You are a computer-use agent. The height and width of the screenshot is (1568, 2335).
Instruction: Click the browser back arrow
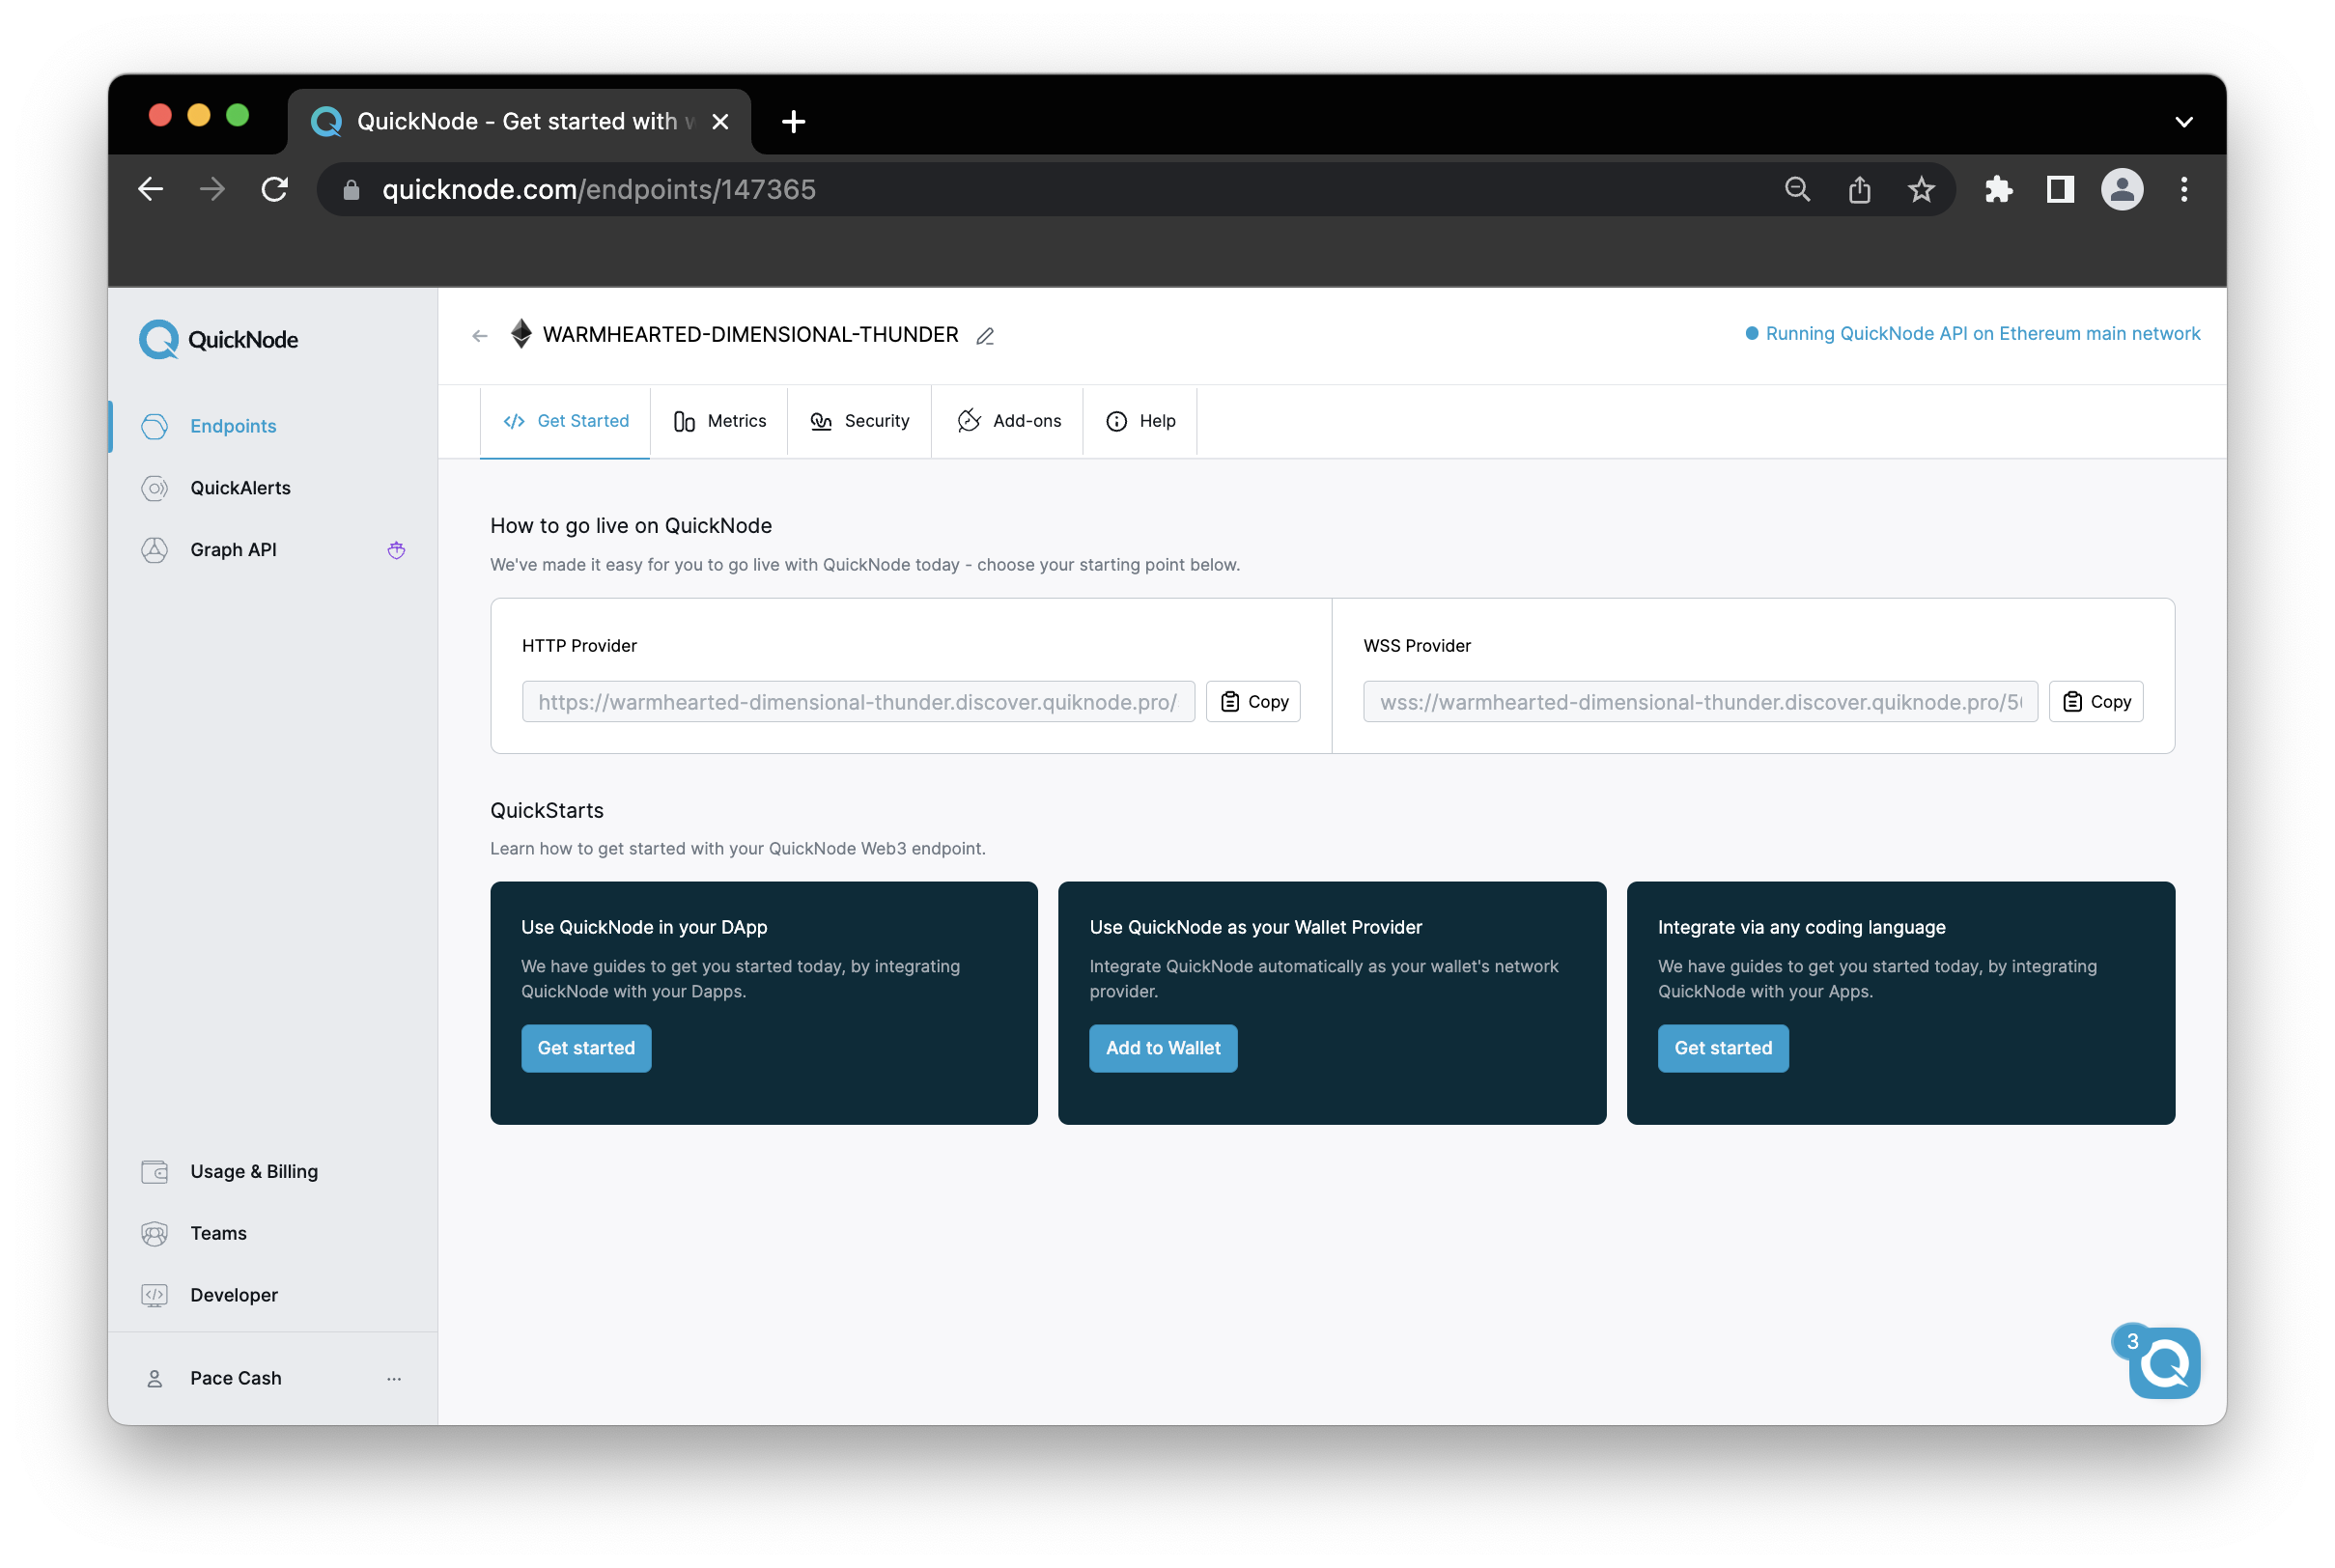click(x=151, y=189)
